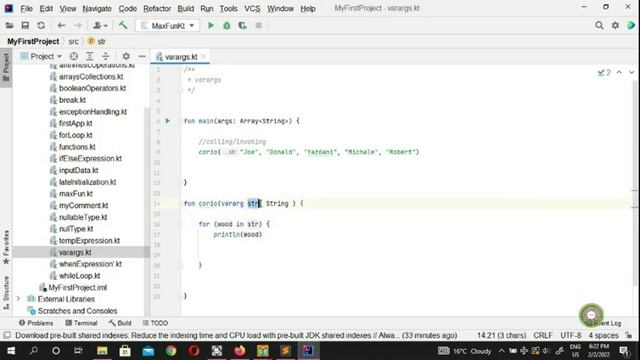Viewport: 640px width, 360px height.
Task: Change UTF-8 file encoding
Action: point(571,335)
